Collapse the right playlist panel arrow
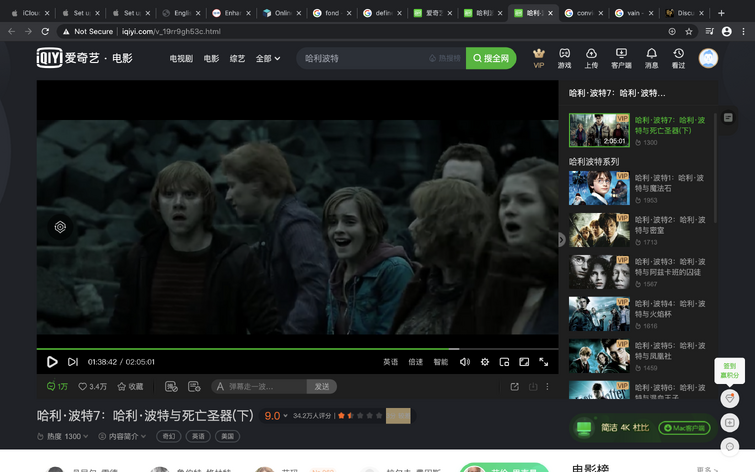The image size is (755, 472). pyautogui.click(x=561, y=239)
